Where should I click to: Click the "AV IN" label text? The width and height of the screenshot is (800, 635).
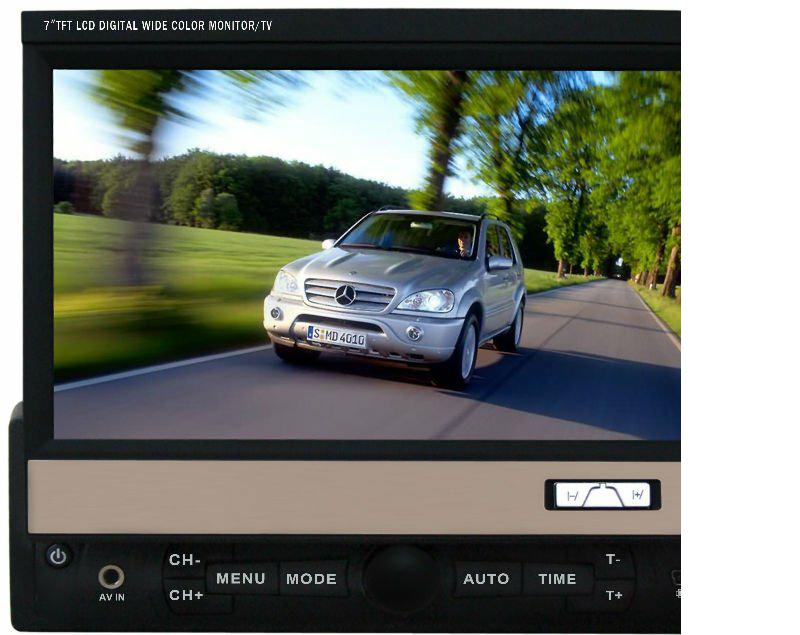[x=112, y=597]
